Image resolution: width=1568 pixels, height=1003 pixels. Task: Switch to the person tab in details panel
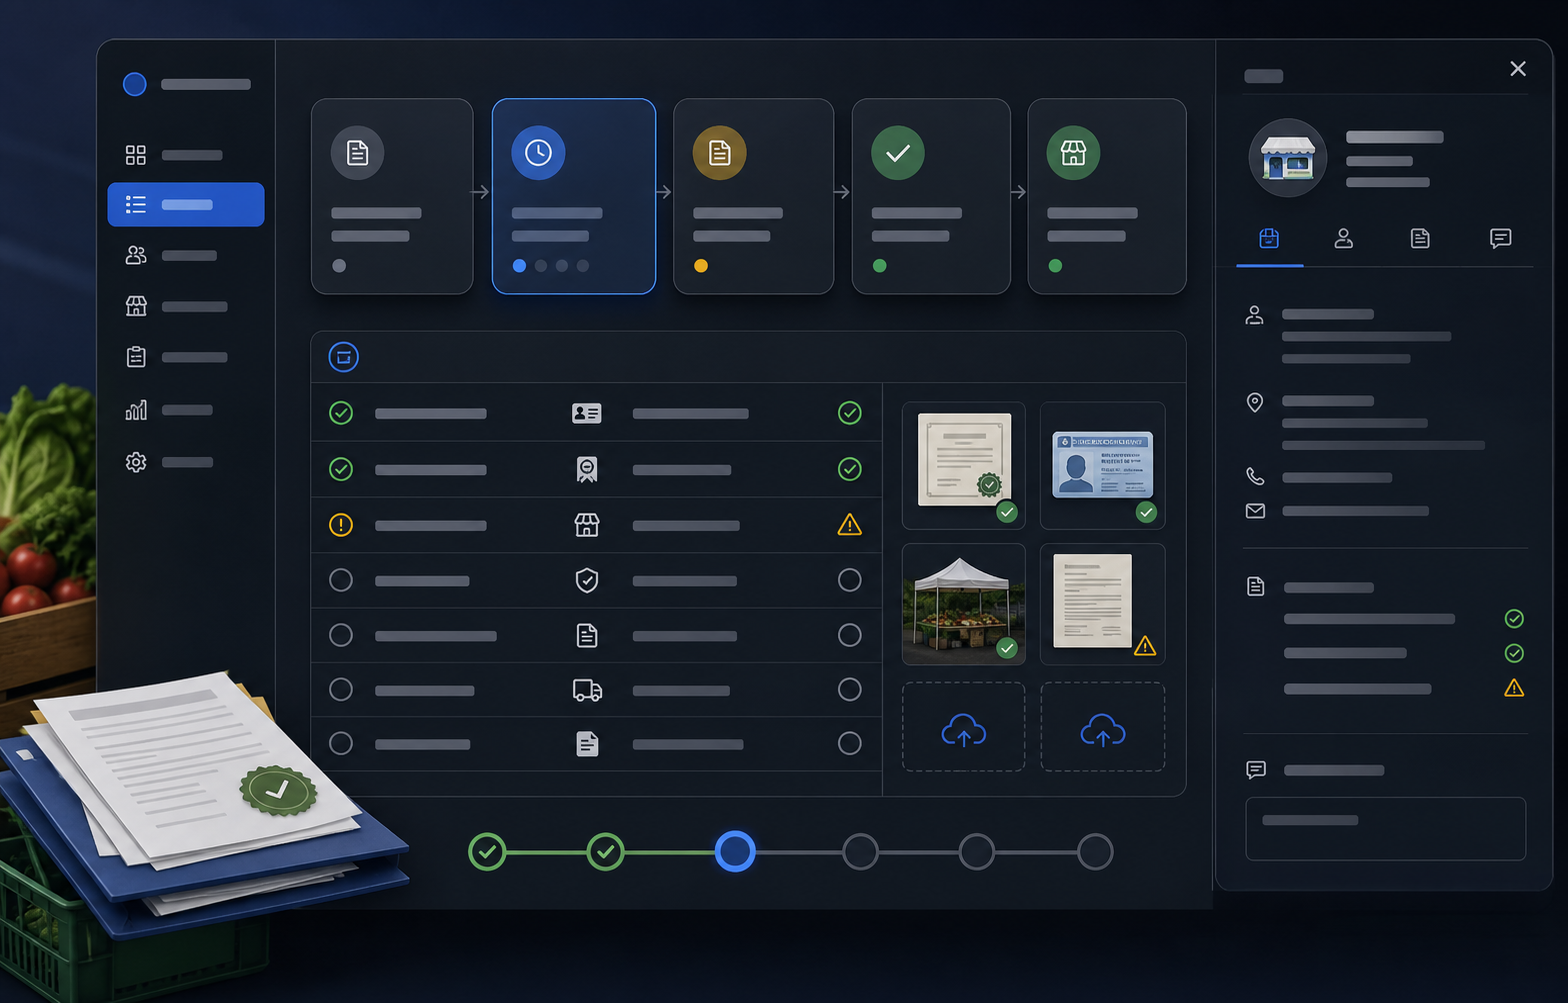point(1344,238)
